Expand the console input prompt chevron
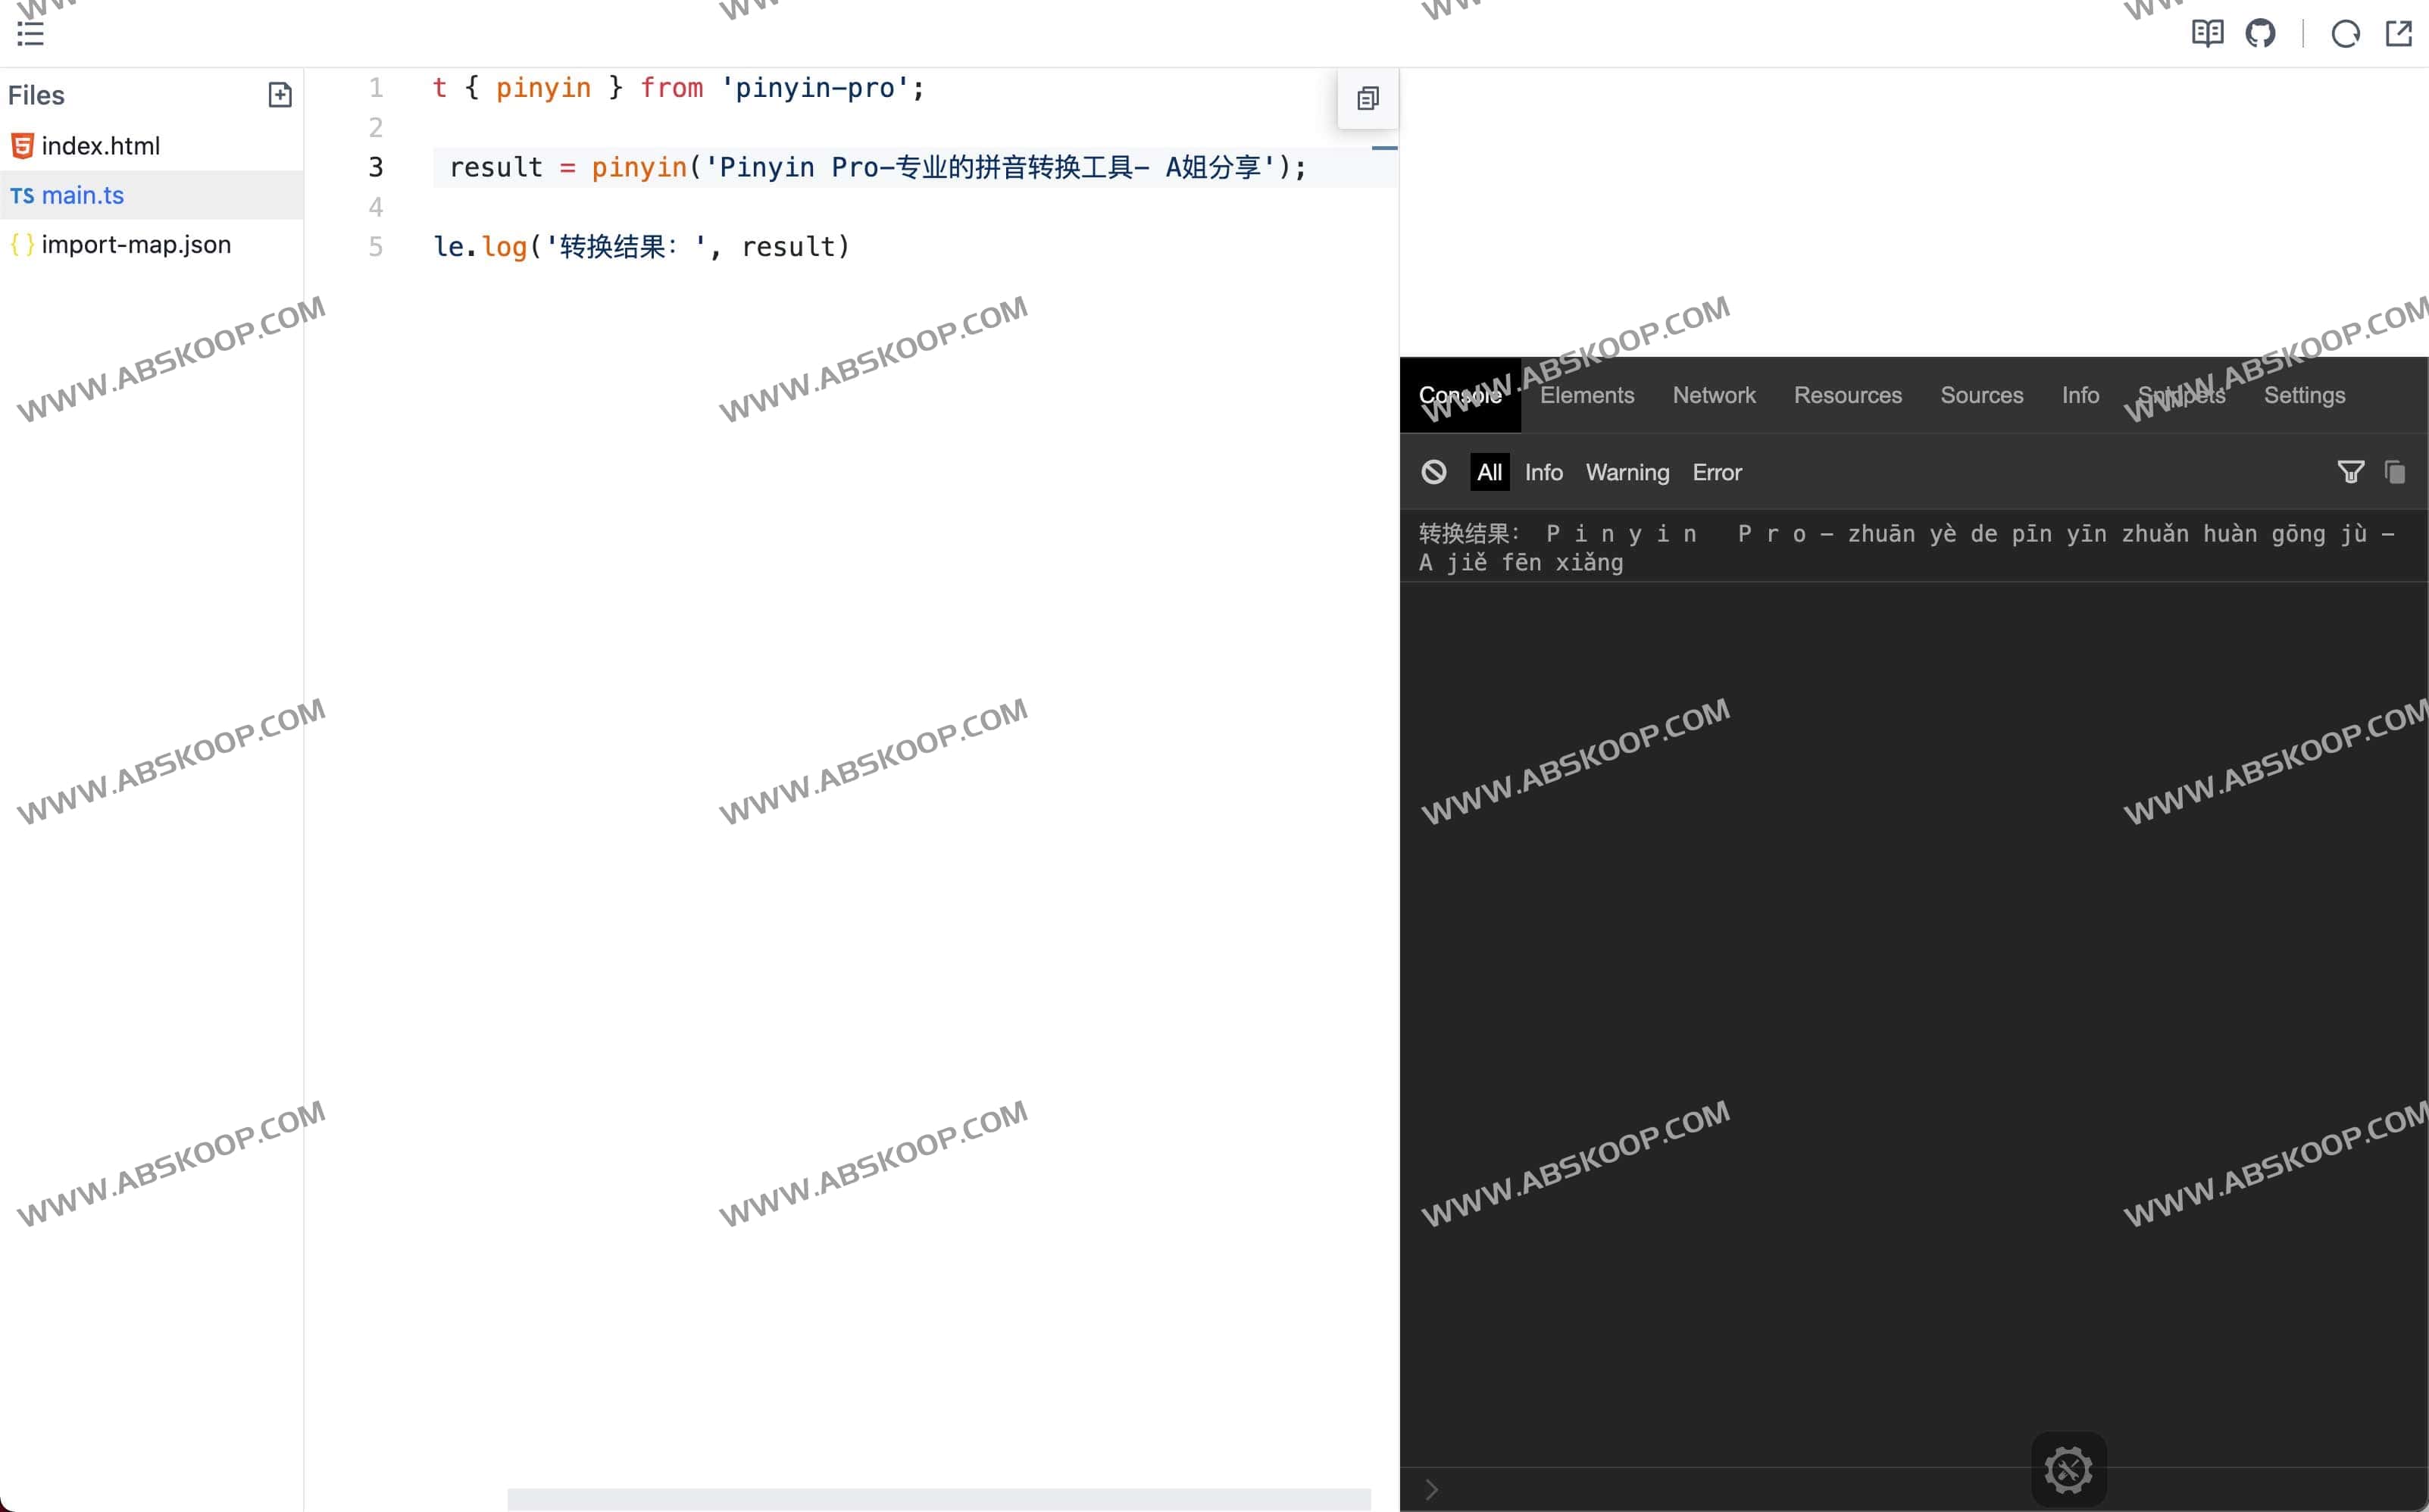This screenshot has height=1512, width=2429. pyautogui.click(x=1431, y=1488)
